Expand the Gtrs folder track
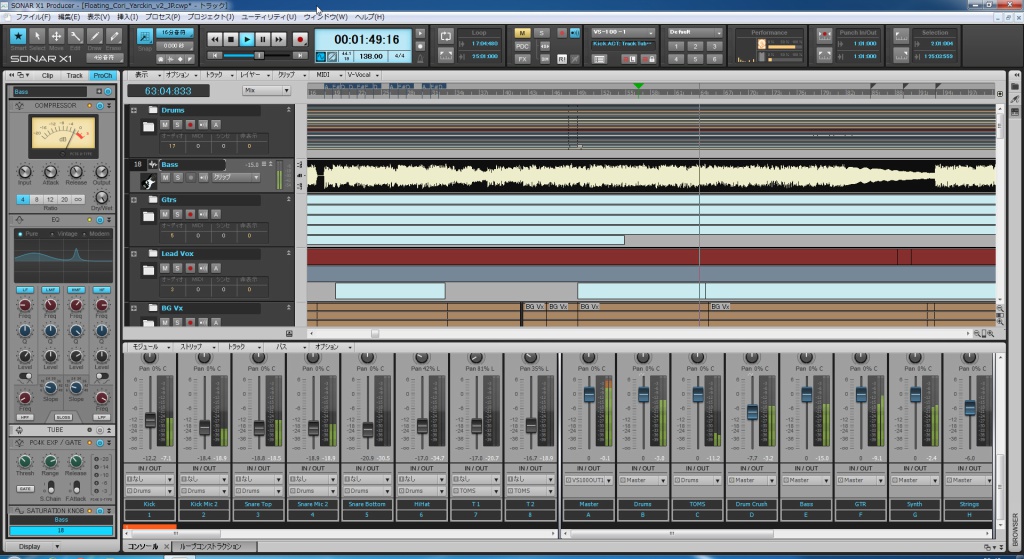 click(x=134, y=200)
